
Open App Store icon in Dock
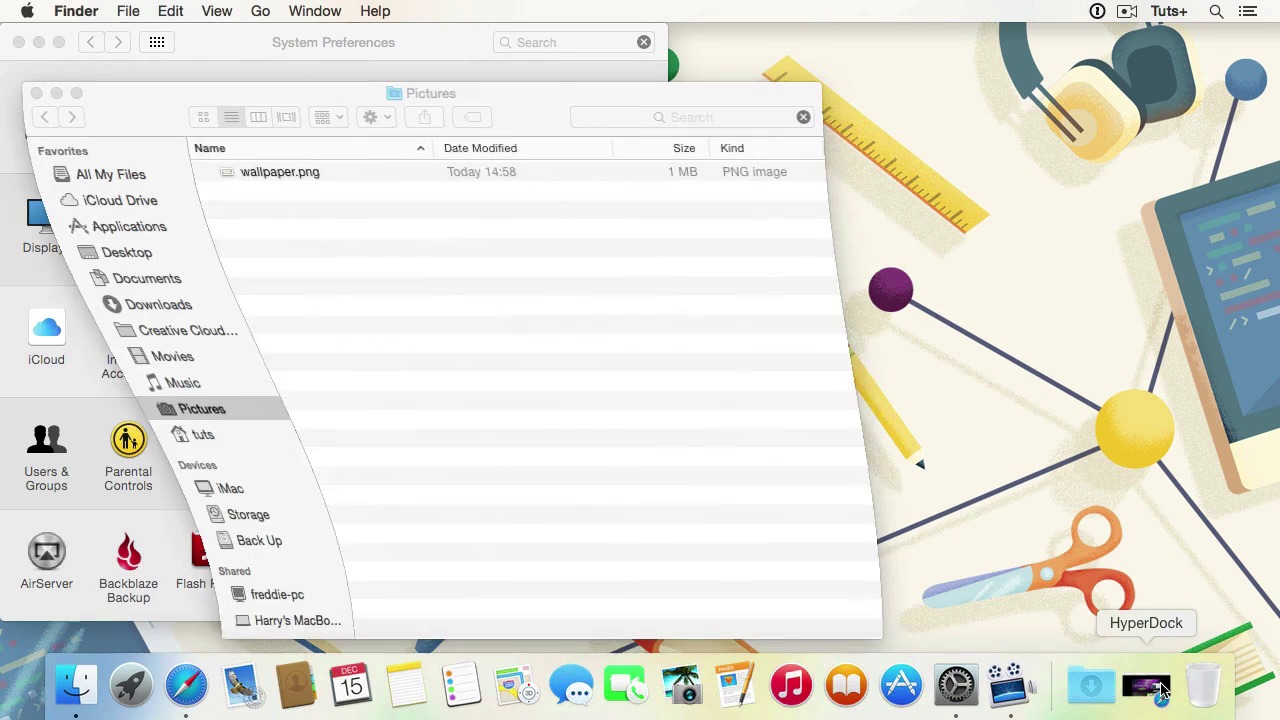[901, 686]
